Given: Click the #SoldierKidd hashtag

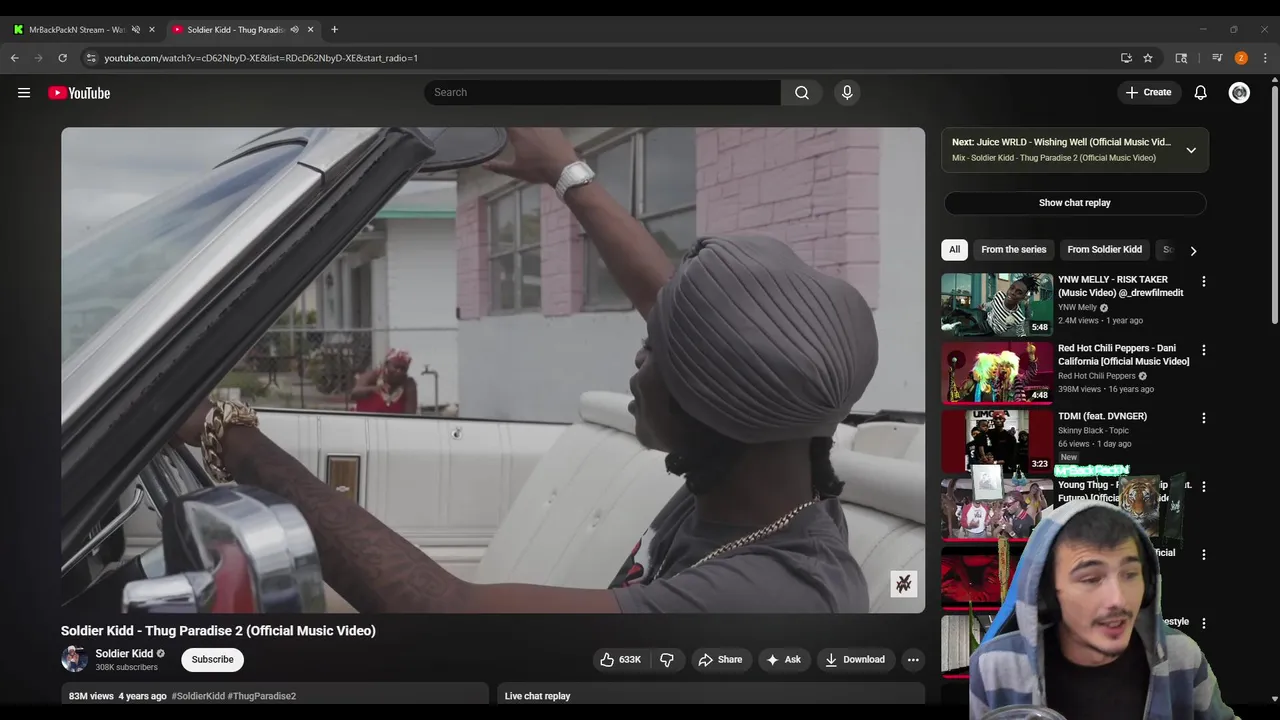Looking at the screenshot, I should pyautogui.click(x=198, y=696).
